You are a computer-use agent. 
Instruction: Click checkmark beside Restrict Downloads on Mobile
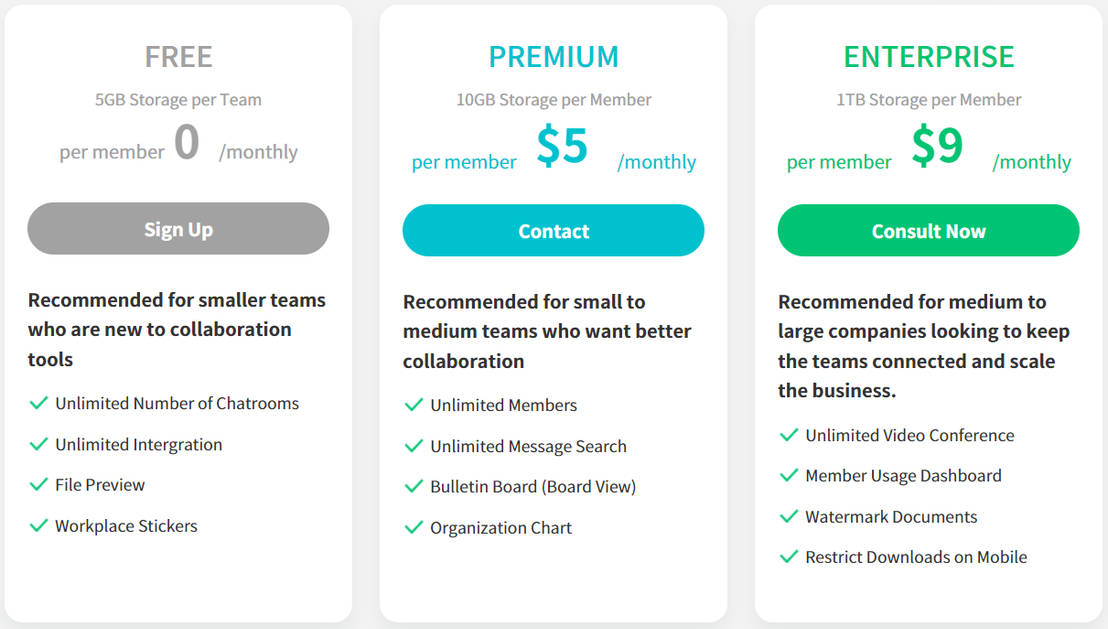789,557
